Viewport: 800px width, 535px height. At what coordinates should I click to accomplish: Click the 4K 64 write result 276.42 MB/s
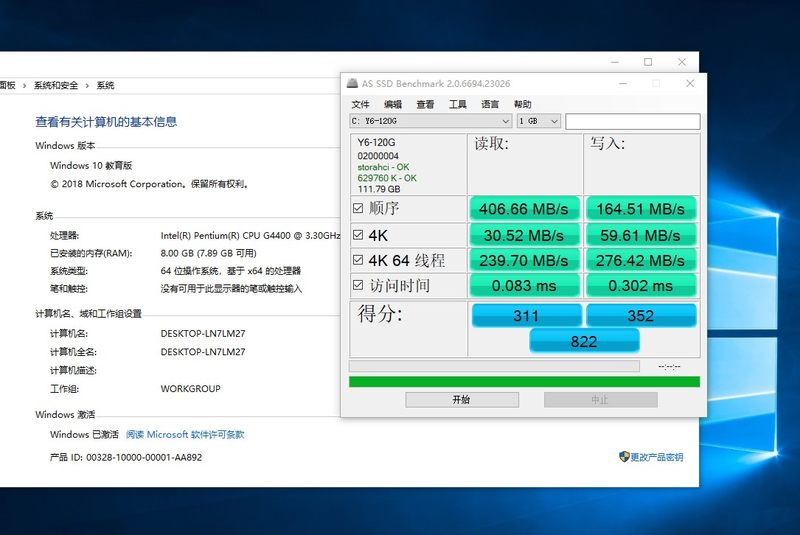641,261
